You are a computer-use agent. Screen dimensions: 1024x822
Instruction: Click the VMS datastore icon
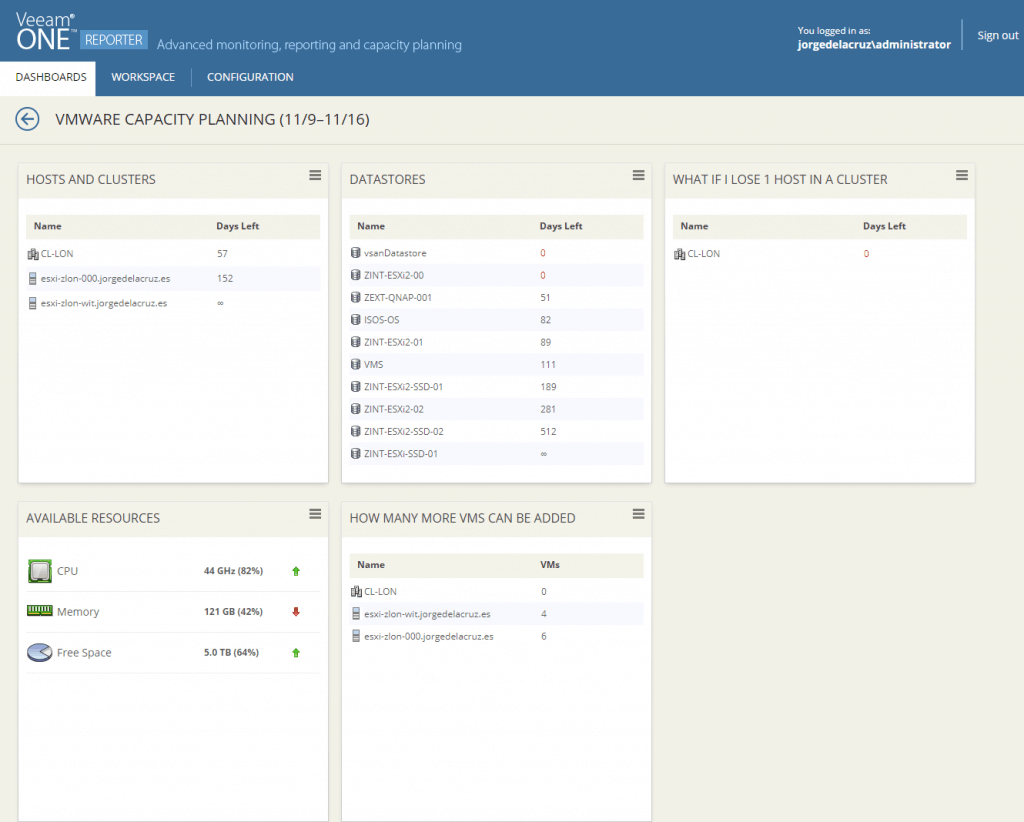click(x=356, y=364)
